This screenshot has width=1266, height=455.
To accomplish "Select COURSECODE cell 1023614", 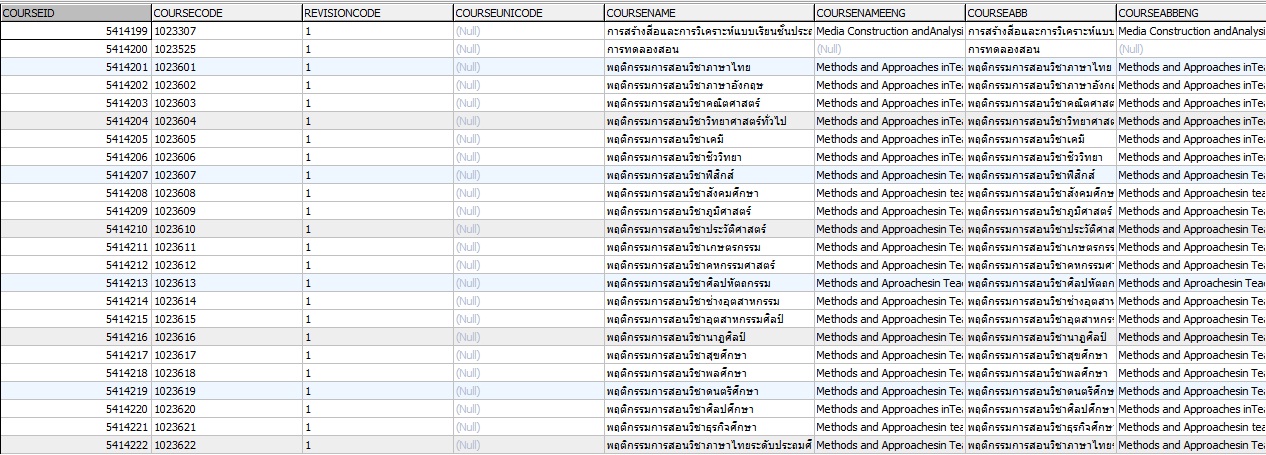I will pos(226,301).
